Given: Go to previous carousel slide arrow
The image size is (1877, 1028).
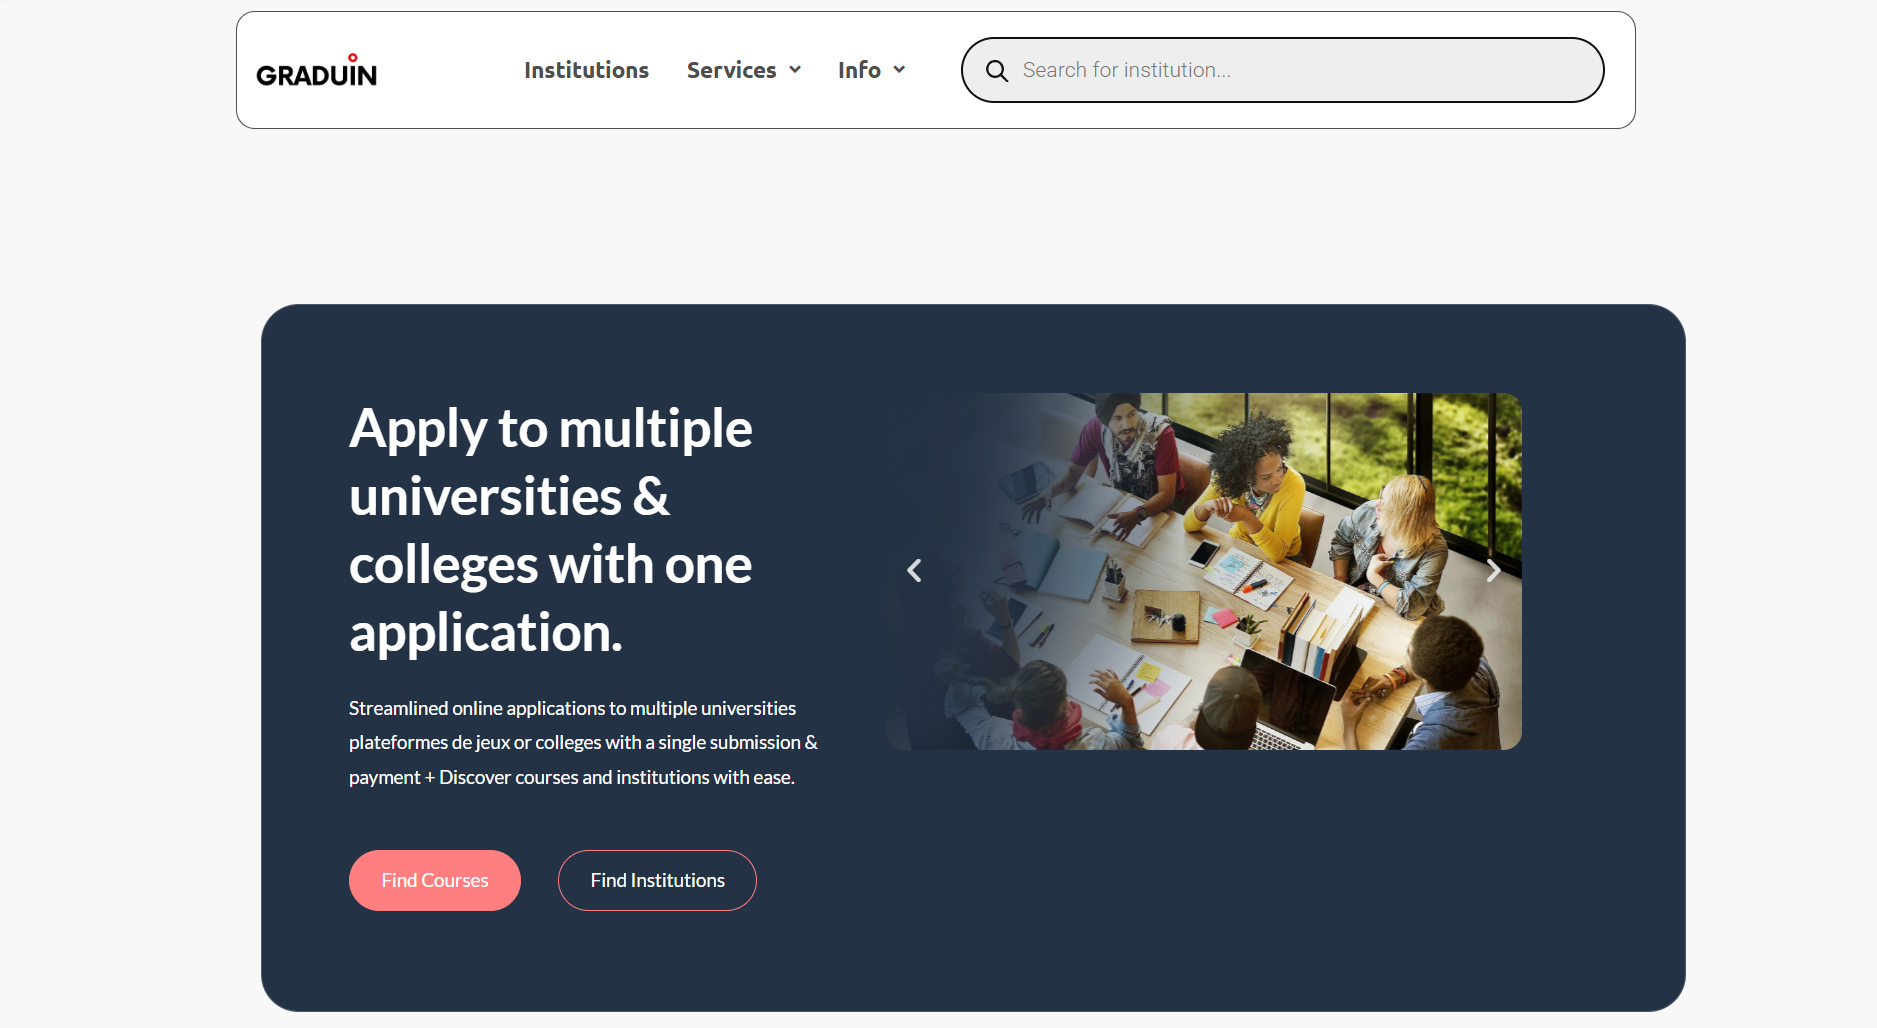Looking at the screenshot, I should coord(914,570).
